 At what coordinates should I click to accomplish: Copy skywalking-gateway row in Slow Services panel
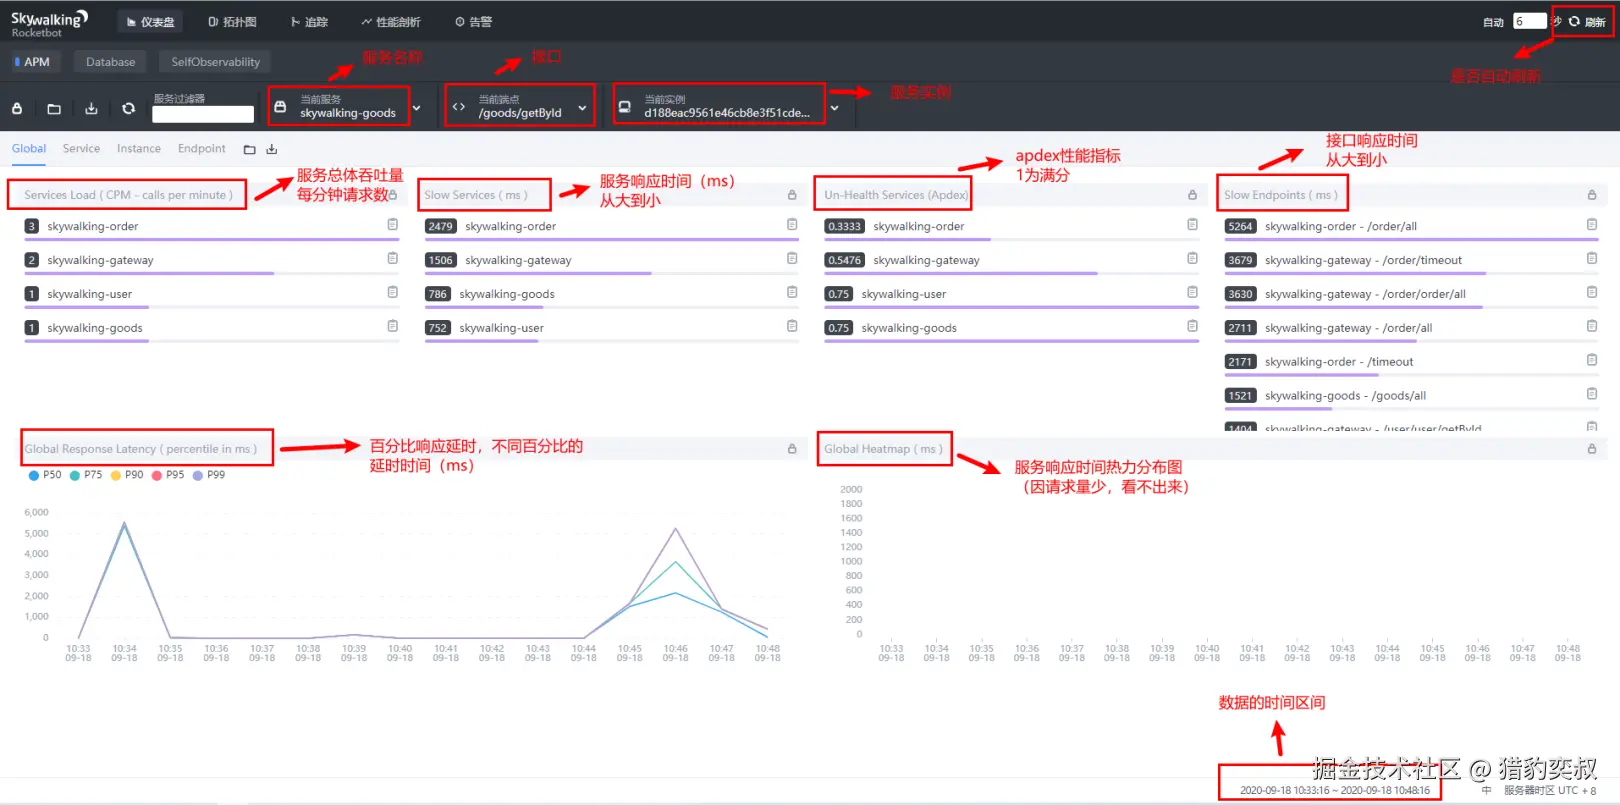pyautogui.click(x=792, y=259)
